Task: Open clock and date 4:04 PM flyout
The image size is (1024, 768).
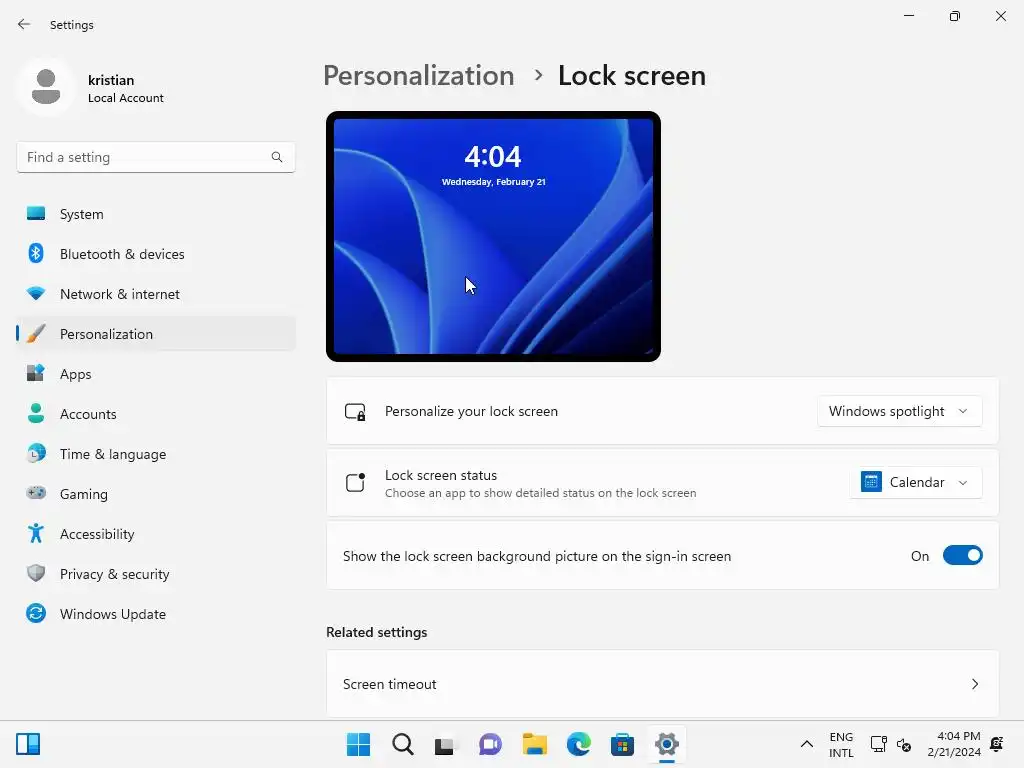Action: click(953, 744)
